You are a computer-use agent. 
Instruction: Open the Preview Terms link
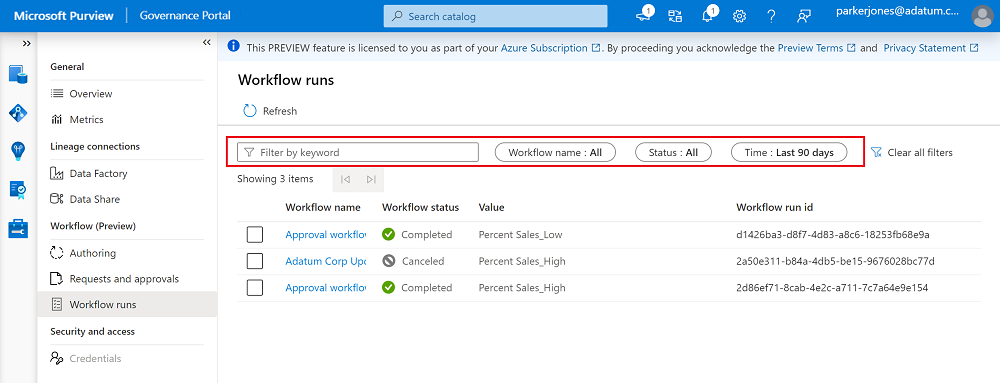point(816,48)
